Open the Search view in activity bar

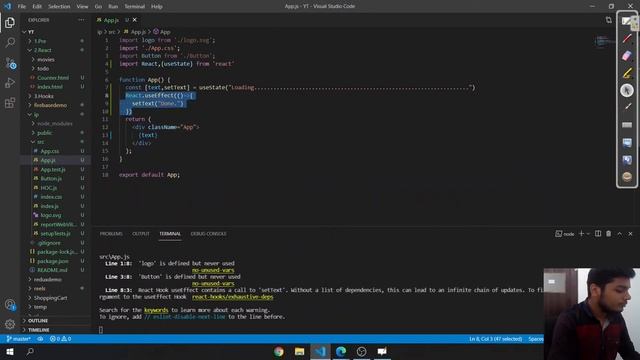(10, 42)
